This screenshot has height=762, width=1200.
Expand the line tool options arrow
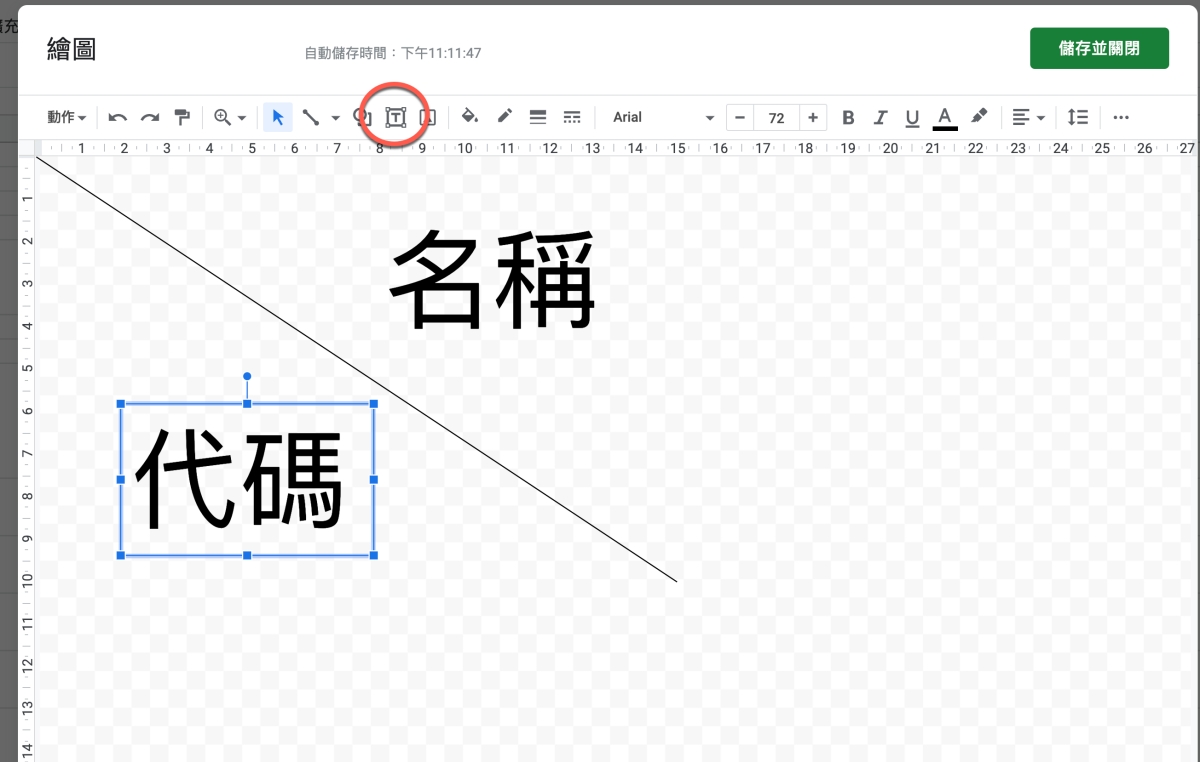335,118
